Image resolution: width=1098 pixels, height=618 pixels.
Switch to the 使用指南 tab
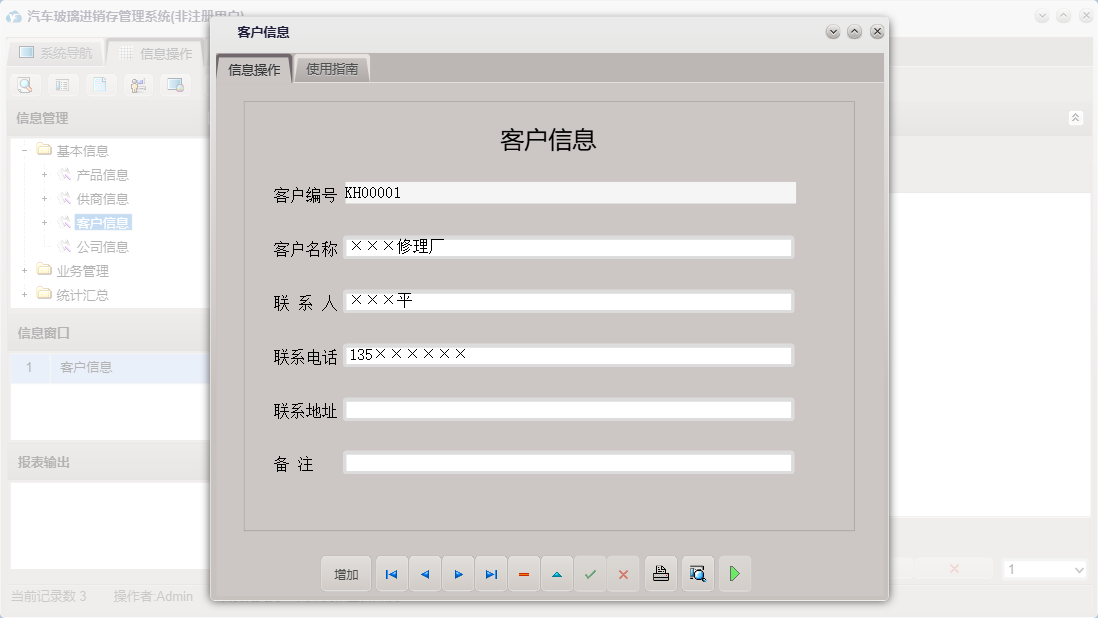pos(332,70)
